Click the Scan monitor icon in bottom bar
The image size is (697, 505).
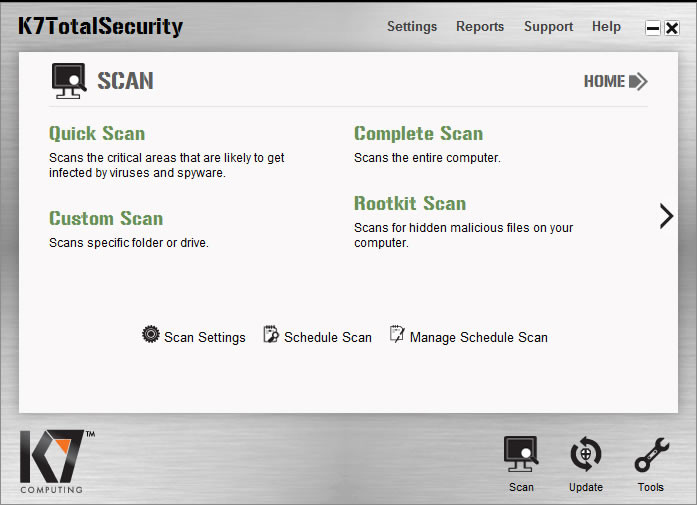521,454
